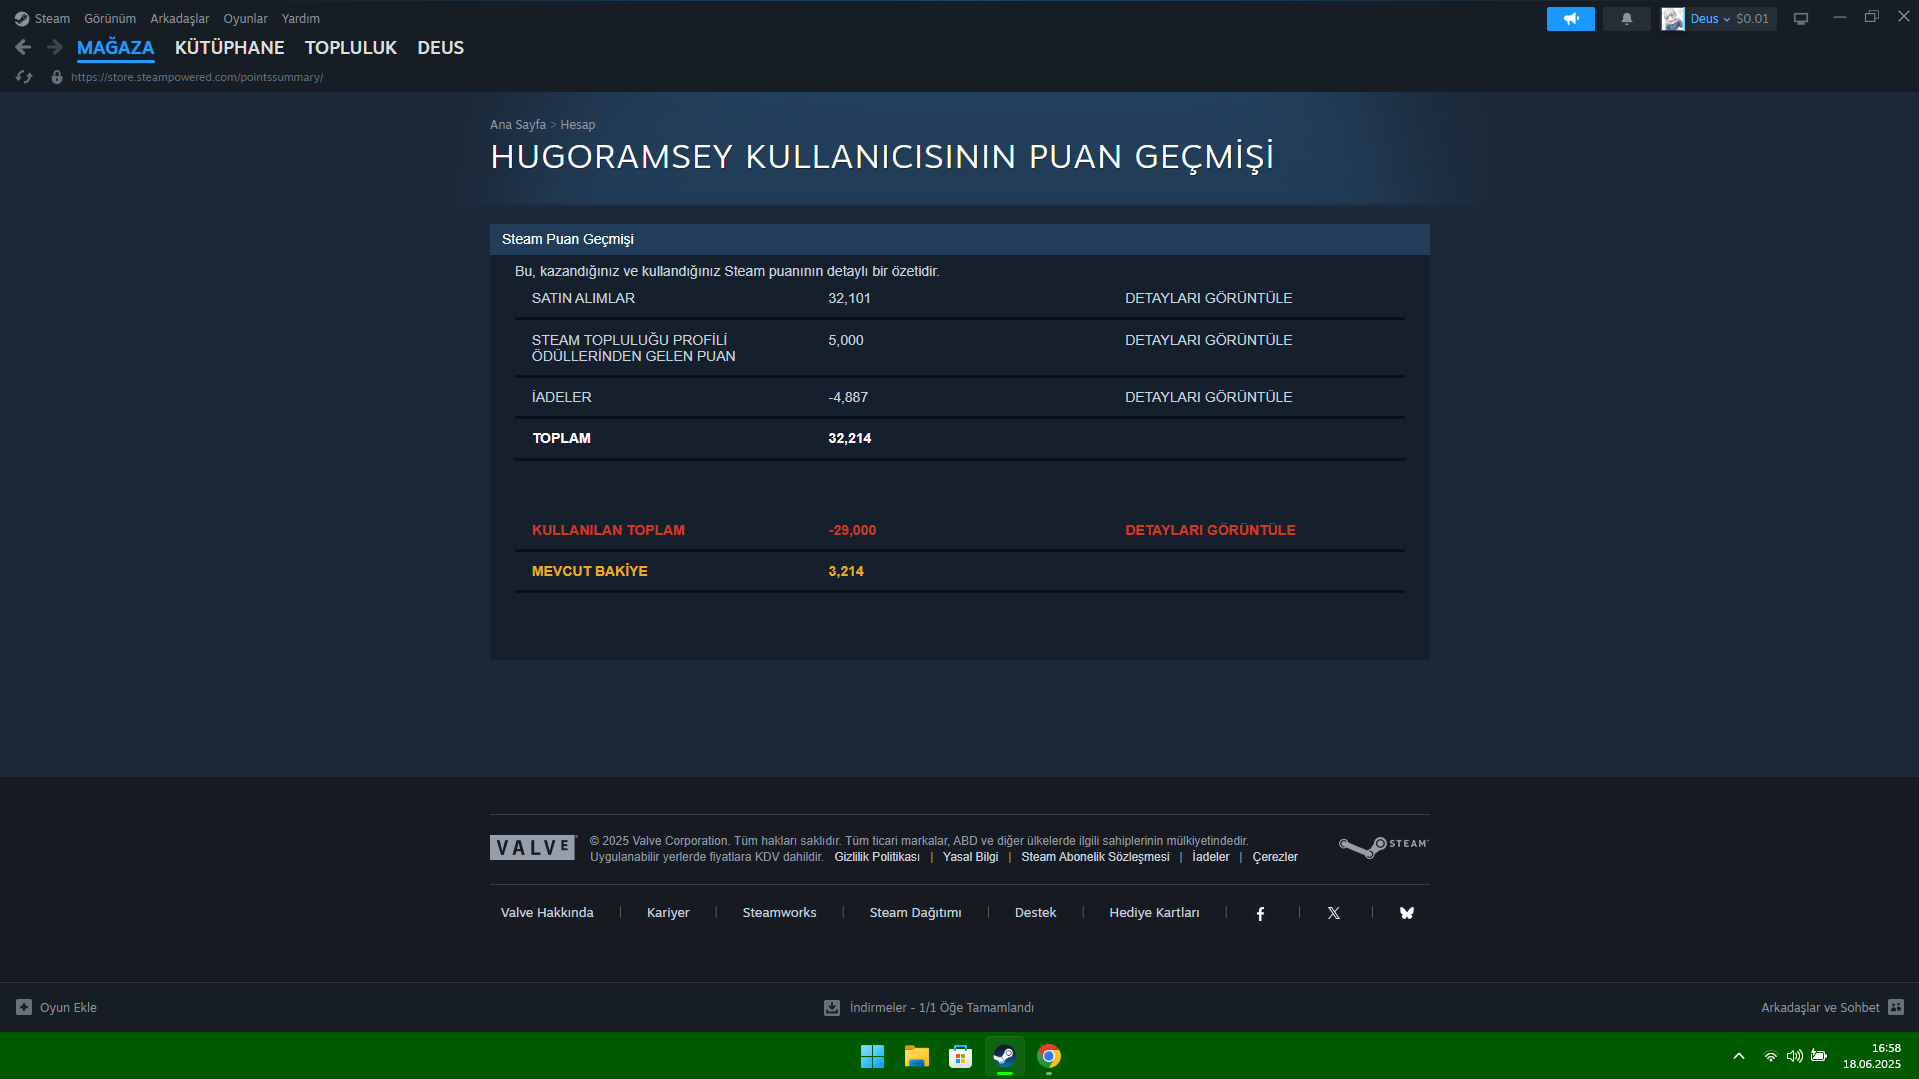This screenshot has height=1079, width=1919.
Task: Open Kariyer footer link
Action: click(668, 913)
